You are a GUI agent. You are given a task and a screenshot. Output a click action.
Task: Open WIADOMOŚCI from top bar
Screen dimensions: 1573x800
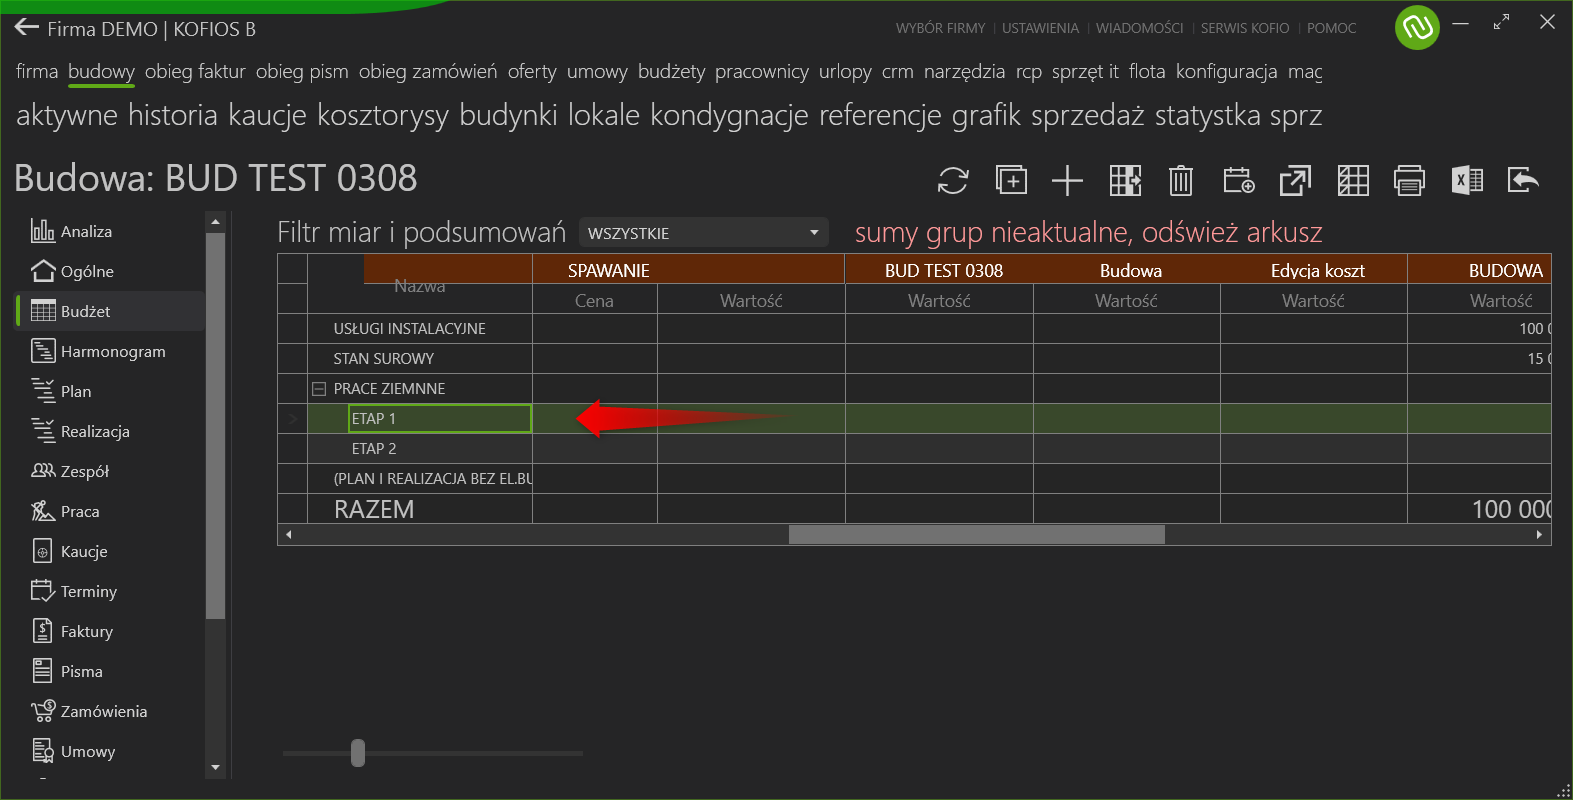[1139, 28]
